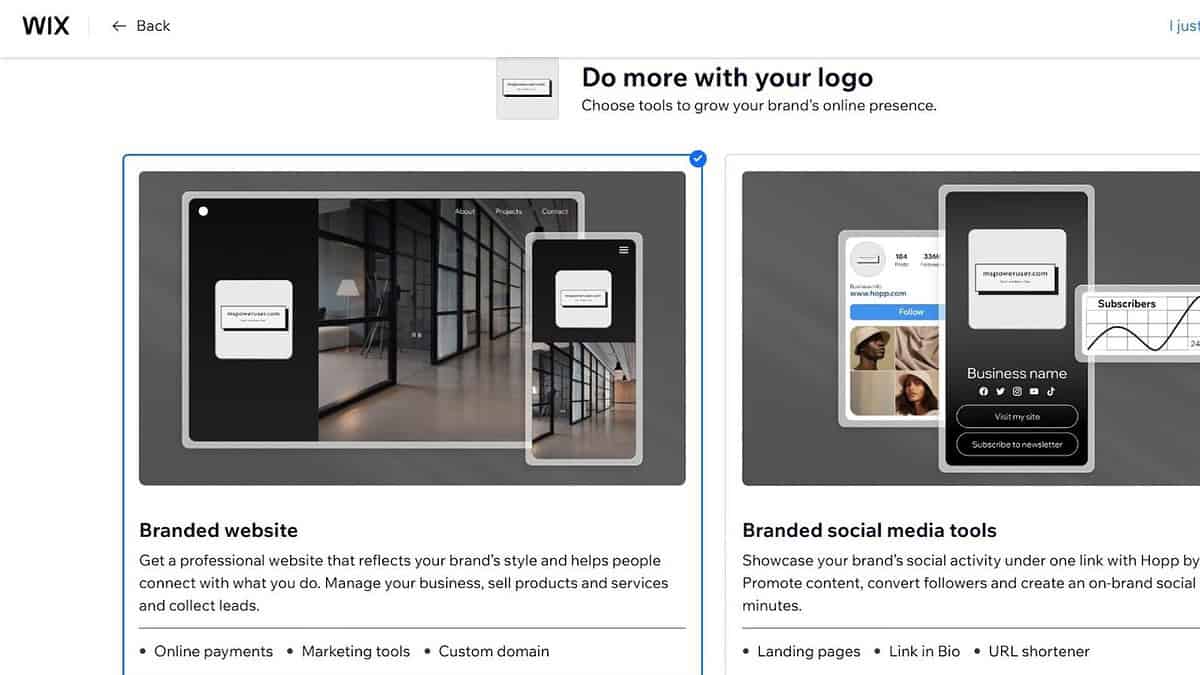Click the TikTok icon under Business name
This screenshot has width=1200, height=675.
pyautogui.click(x=1050, y=392)
